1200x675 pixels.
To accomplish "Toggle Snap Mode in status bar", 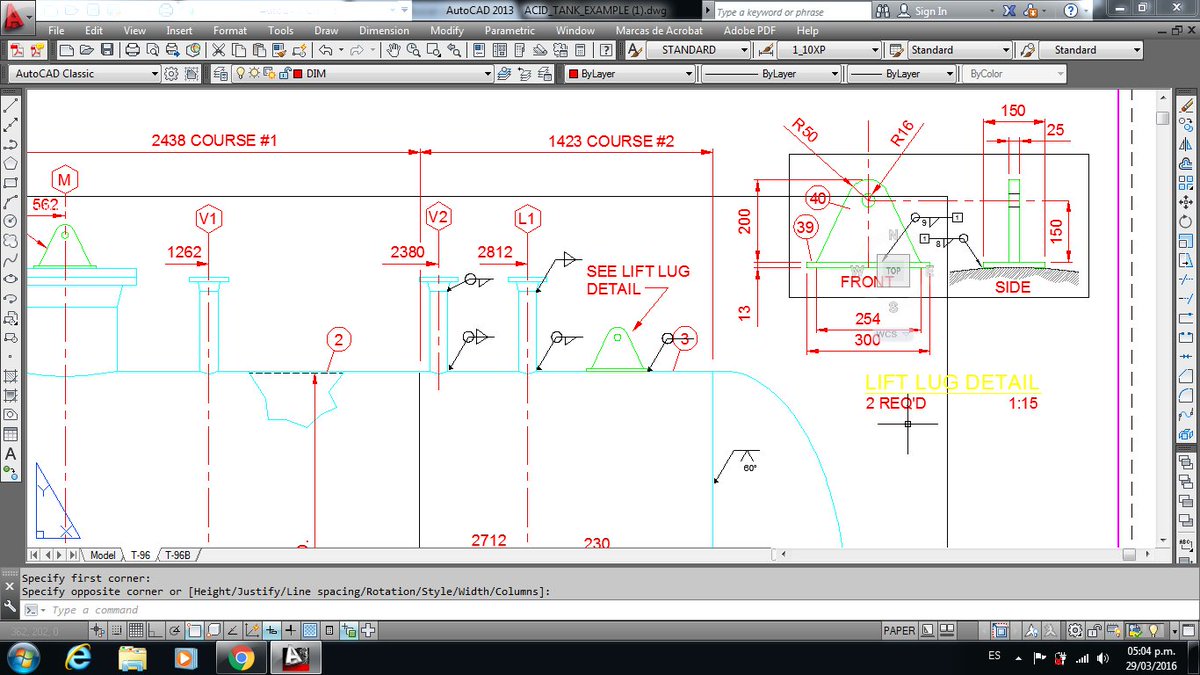I will click(x=116, y=631).
